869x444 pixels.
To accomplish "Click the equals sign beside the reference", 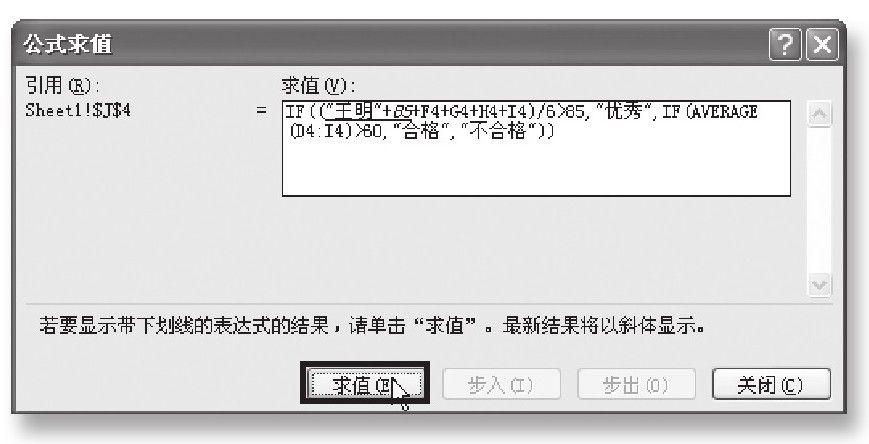I will (262, 110).
